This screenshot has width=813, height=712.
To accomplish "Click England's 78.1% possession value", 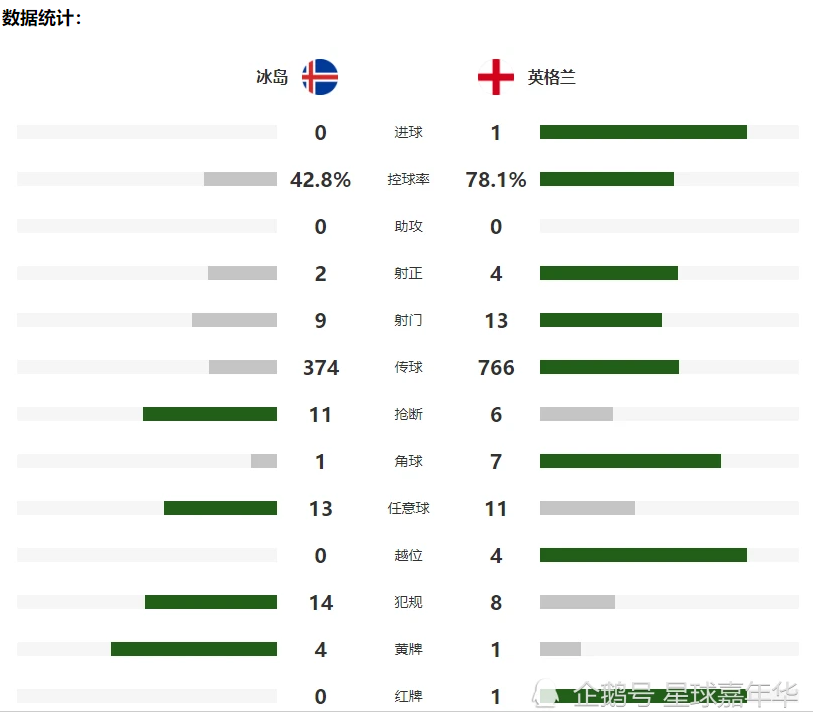I will click(496, 180).
